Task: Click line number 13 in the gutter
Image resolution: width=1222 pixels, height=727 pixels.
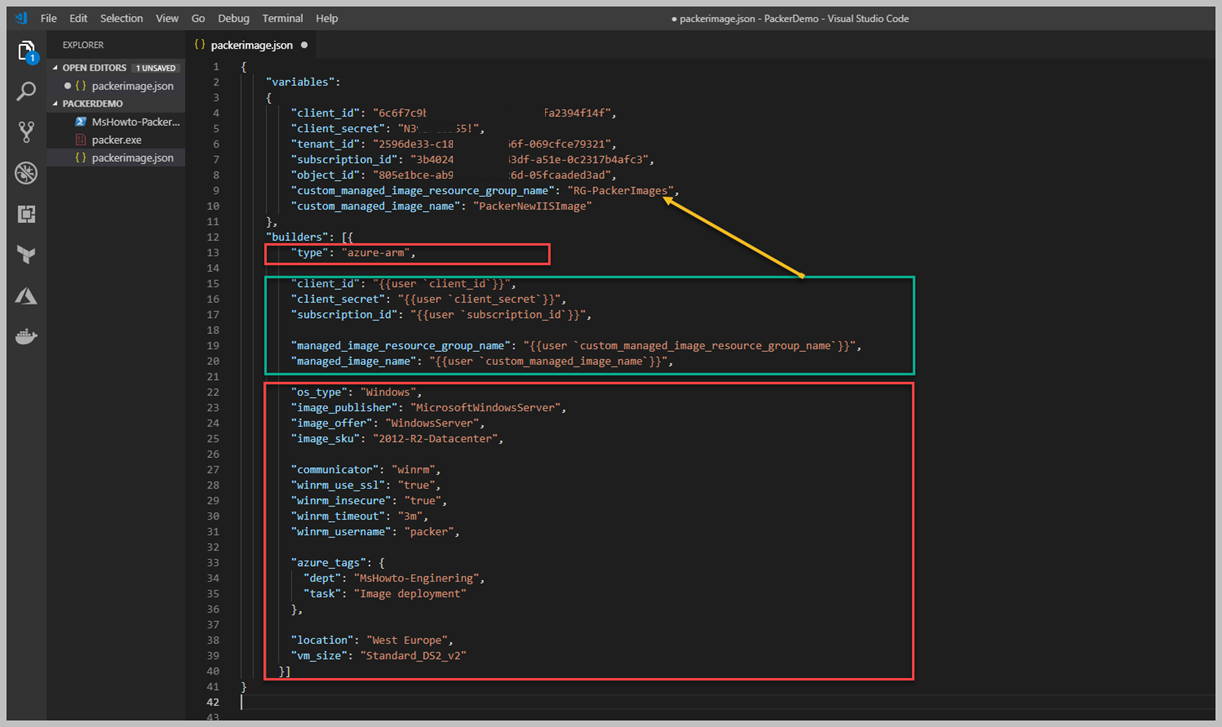Action: [x=213, y=253]
